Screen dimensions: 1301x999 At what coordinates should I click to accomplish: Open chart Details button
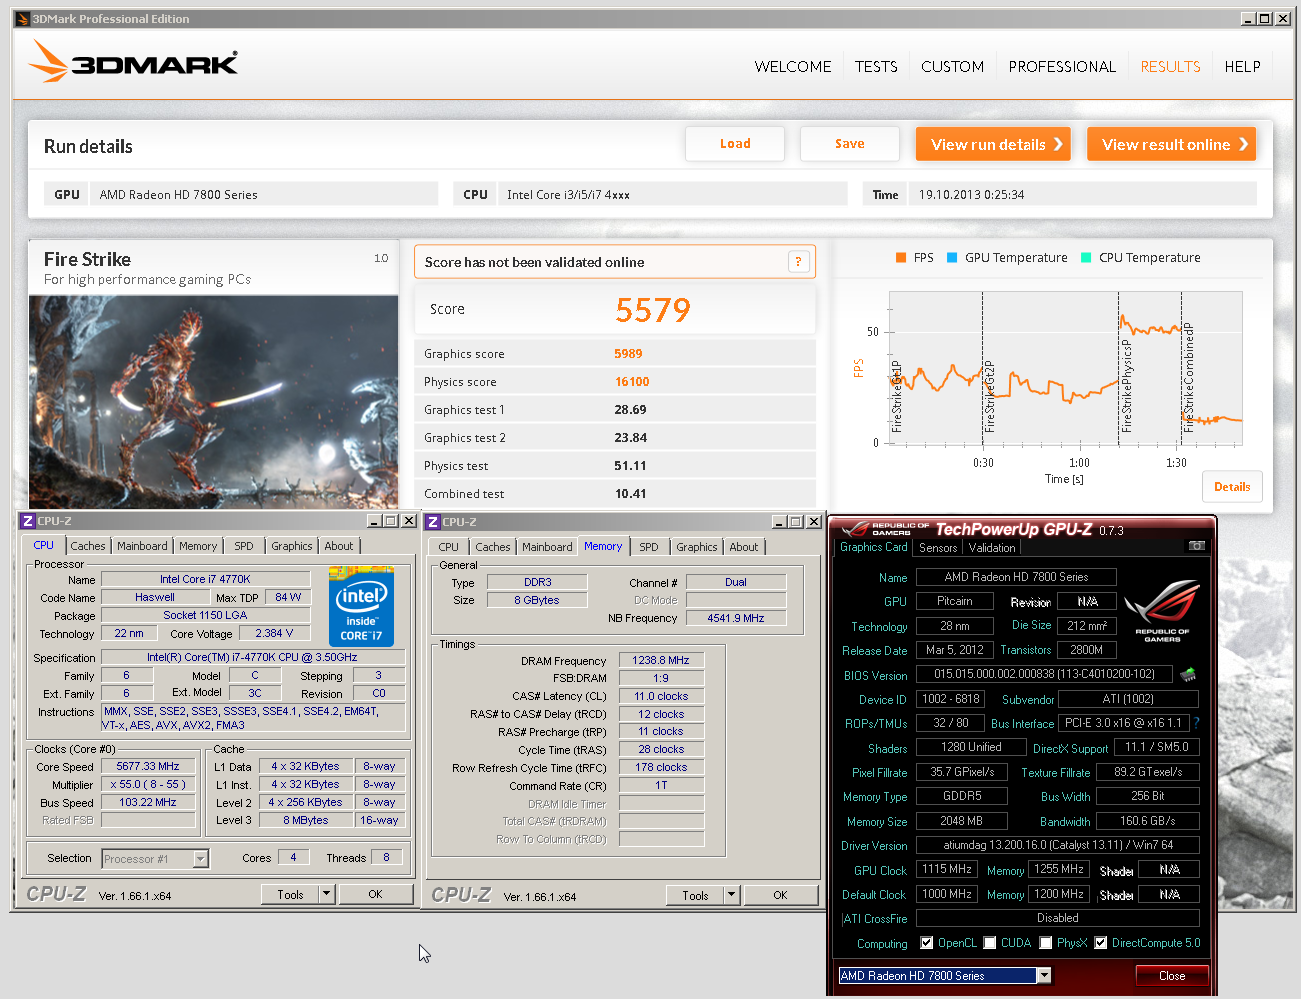pyautogui.click(x=1232, y=487)
